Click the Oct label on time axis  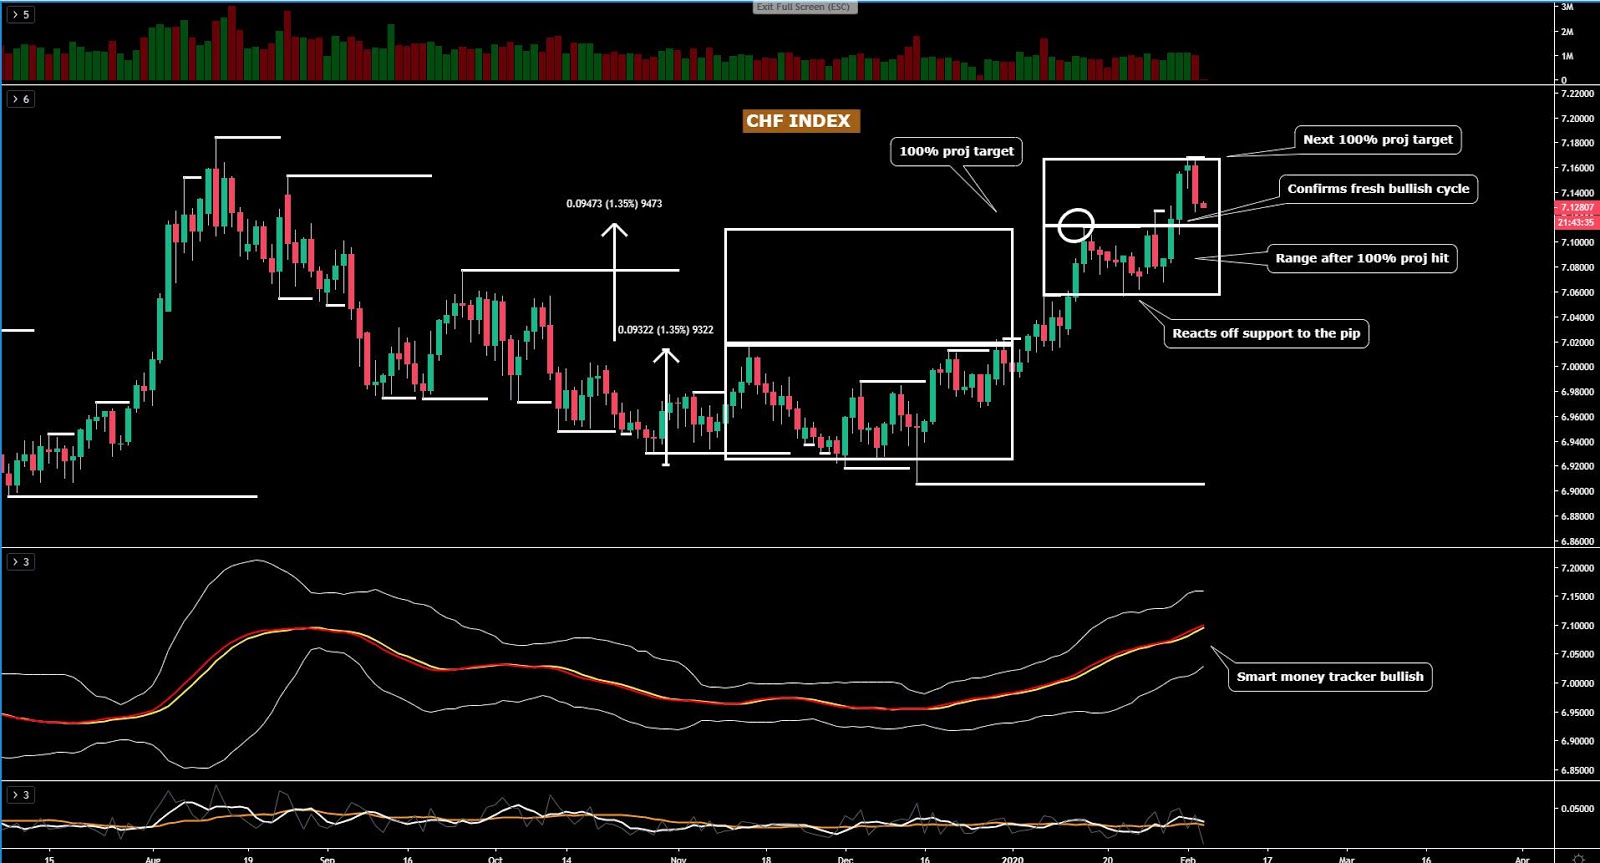pos(495,859)
